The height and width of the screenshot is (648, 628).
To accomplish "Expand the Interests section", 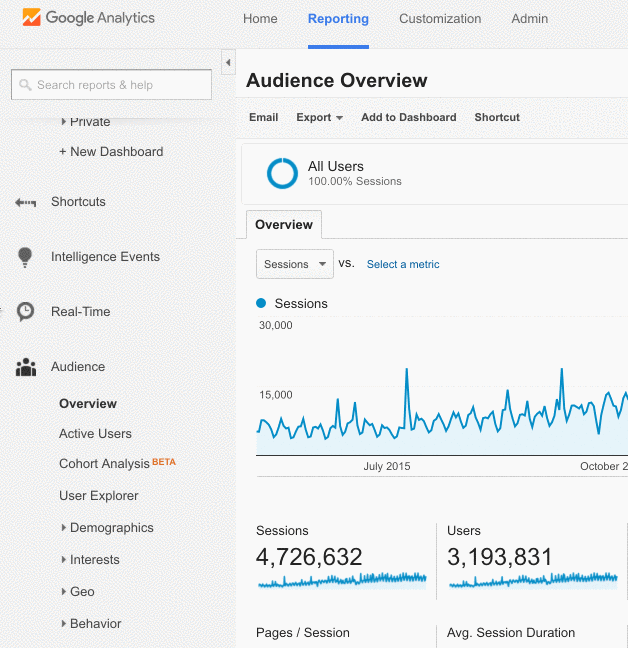I will 64,560.
